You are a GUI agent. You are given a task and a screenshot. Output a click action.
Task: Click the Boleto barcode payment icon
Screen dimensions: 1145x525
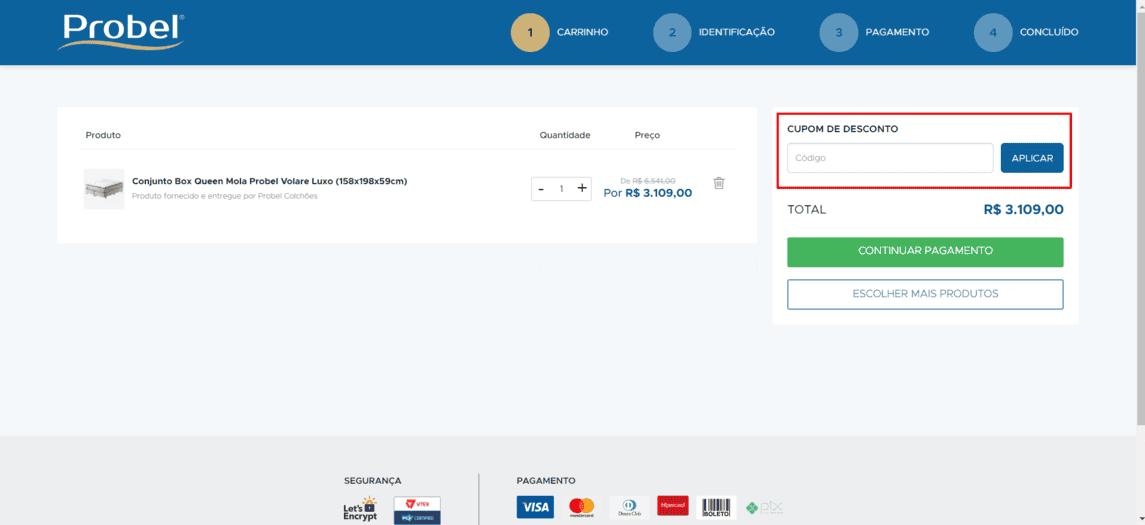pos(716,507)
